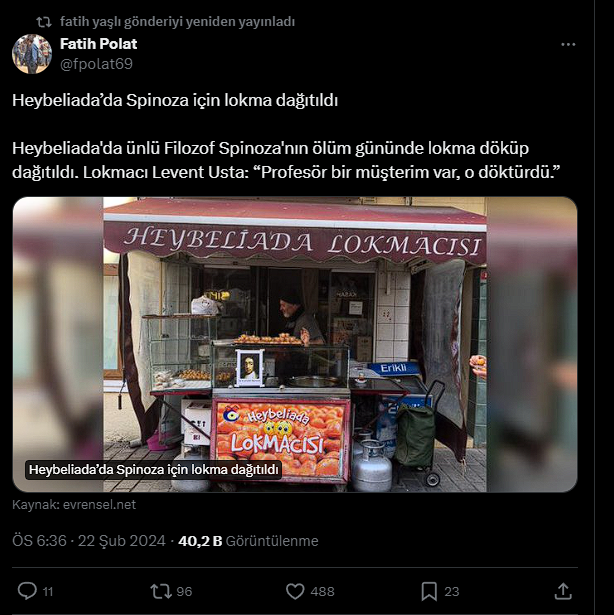Screen dimensions: 614x615
Task: Click the image caption about Spinoza lokma
Action: [x=153, y=469]
